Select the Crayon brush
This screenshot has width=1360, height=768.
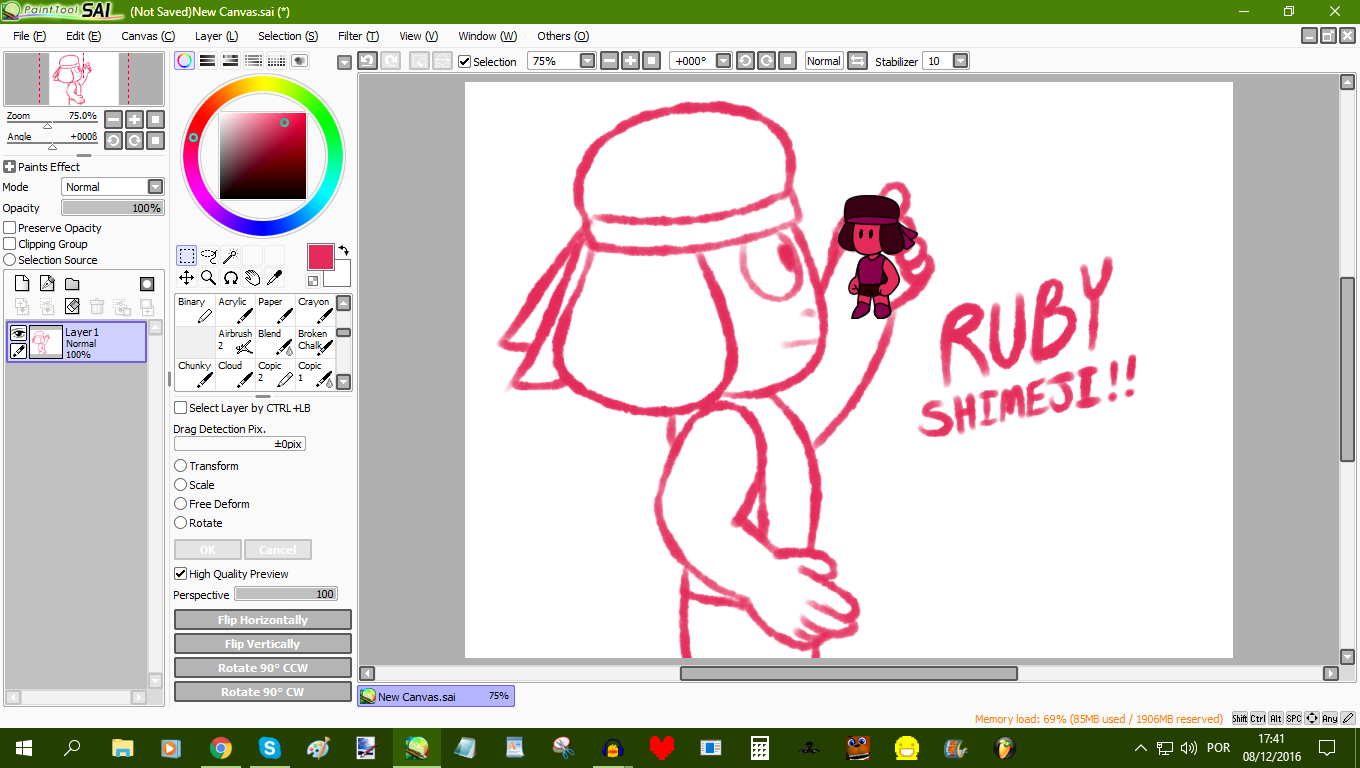click(315, 310)
